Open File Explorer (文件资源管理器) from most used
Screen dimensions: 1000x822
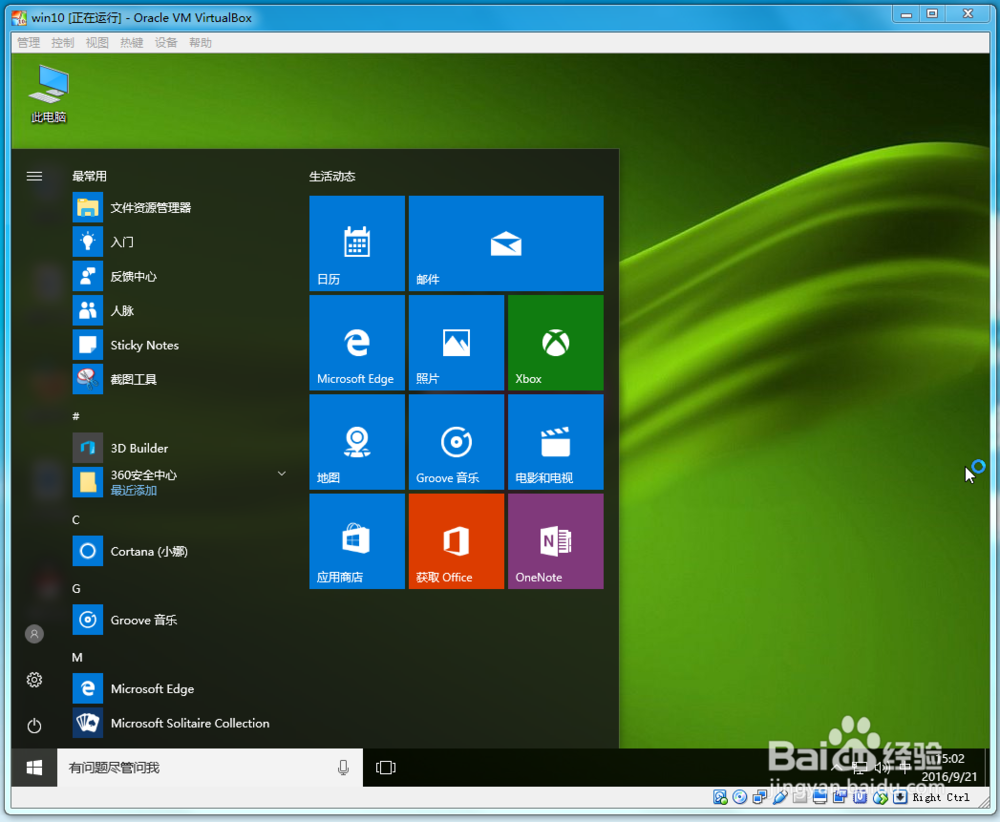pyautogui.click(x=180, y=208)
